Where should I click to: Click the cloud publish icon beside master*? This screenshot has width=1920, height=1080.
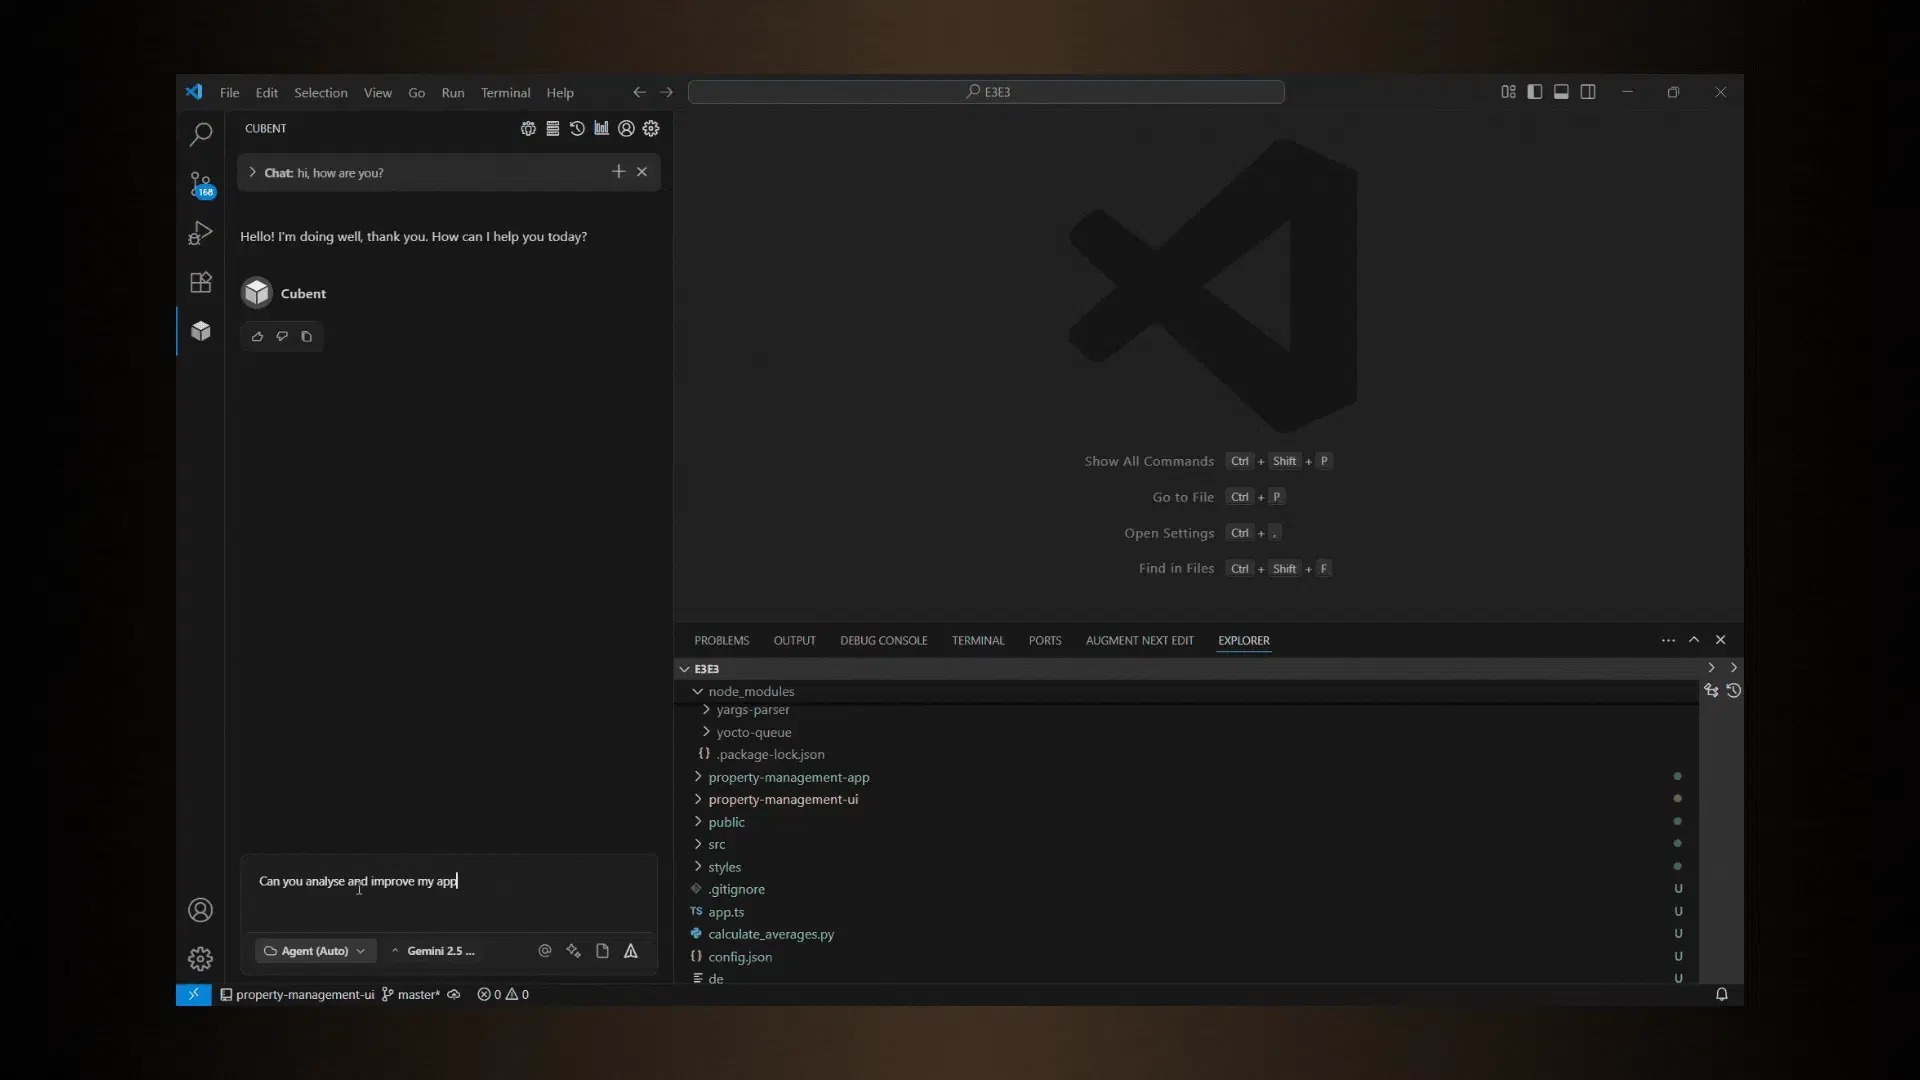click(x=454, y=994)
